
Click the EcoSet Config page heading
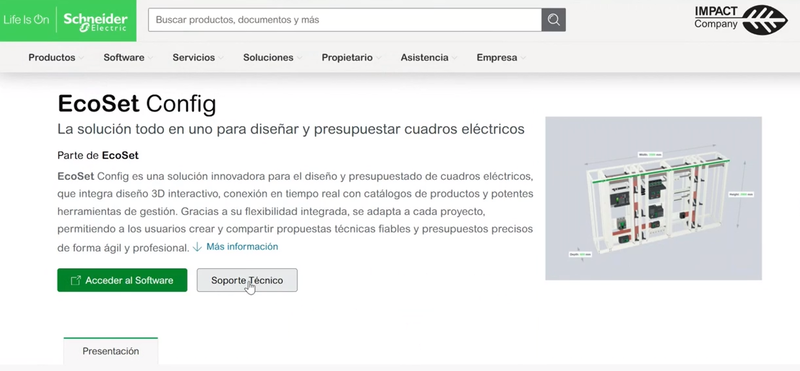pyautogui.click(x=137, y=105)
